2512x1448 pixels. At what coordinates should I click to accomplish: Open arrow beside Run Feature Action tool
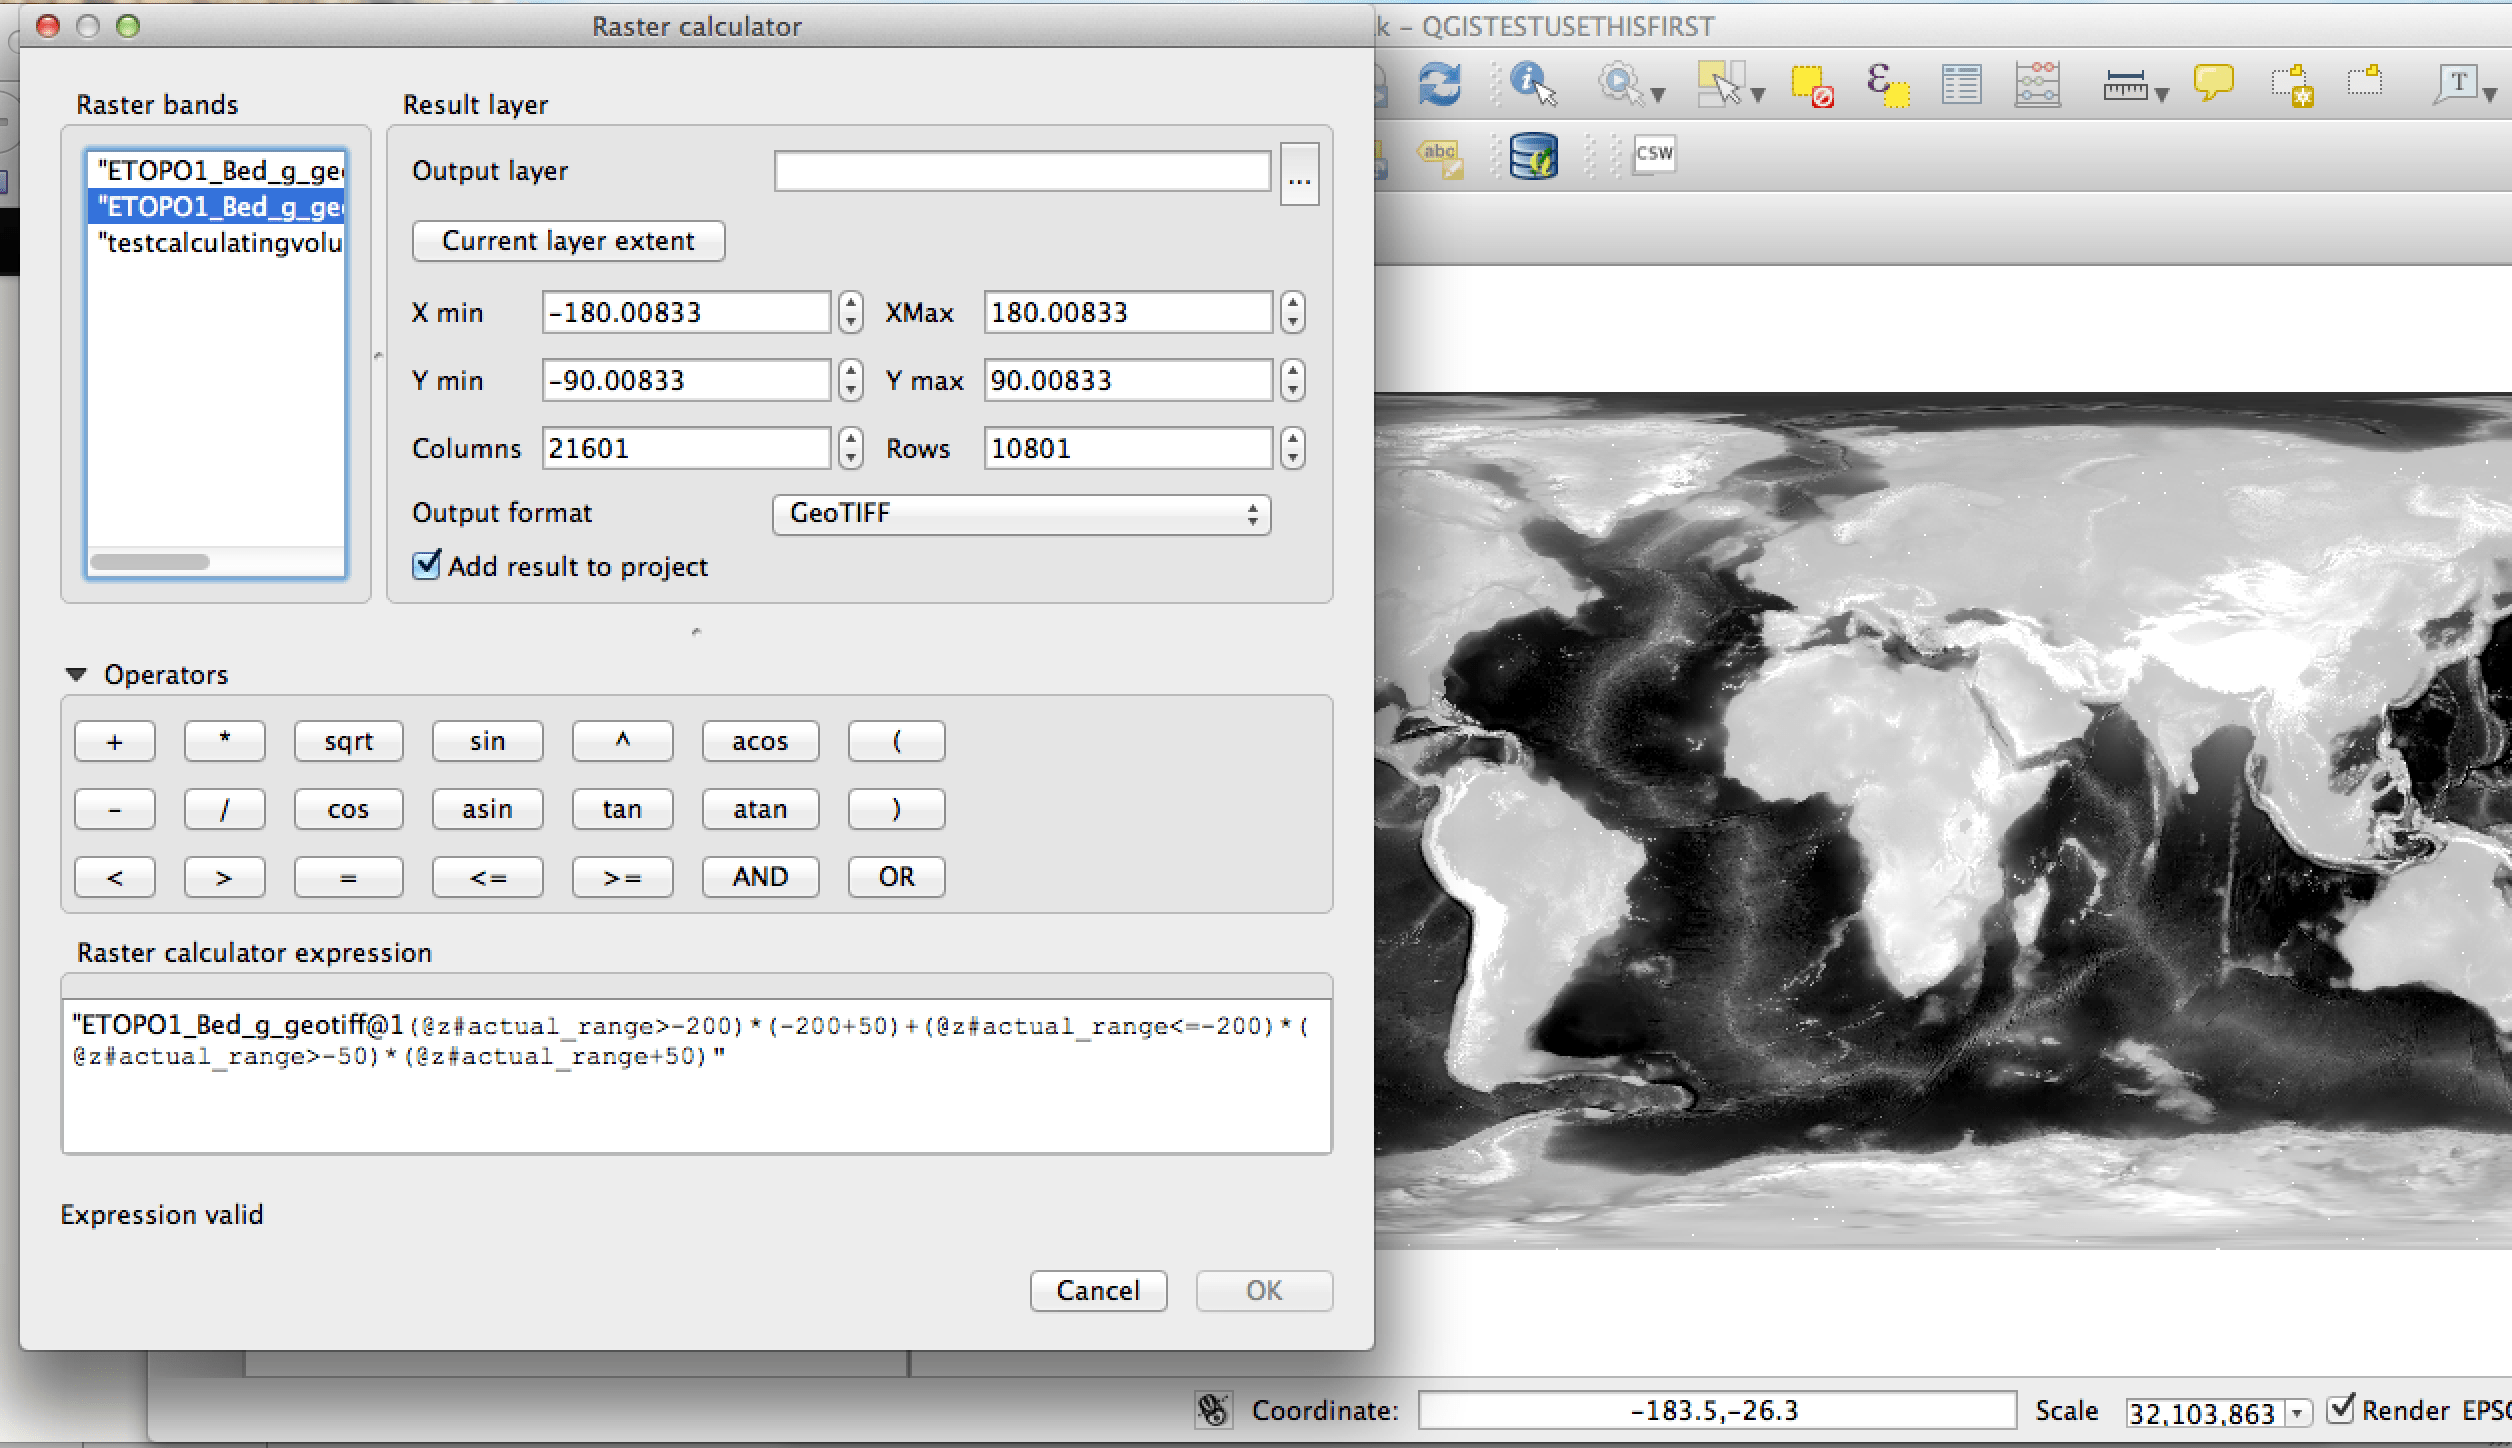point(1658,95)
